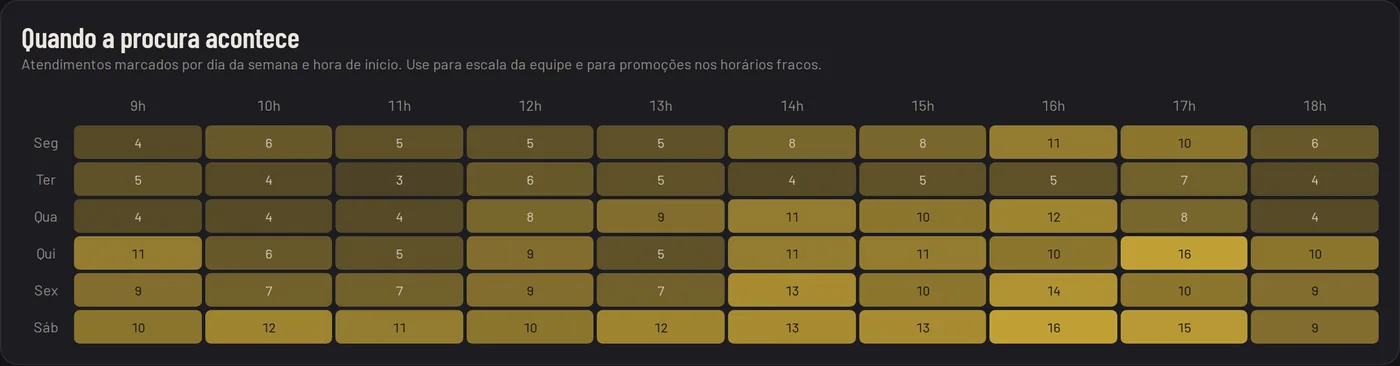Select the Tuesday 12h cell showing 6

[530, 180]
